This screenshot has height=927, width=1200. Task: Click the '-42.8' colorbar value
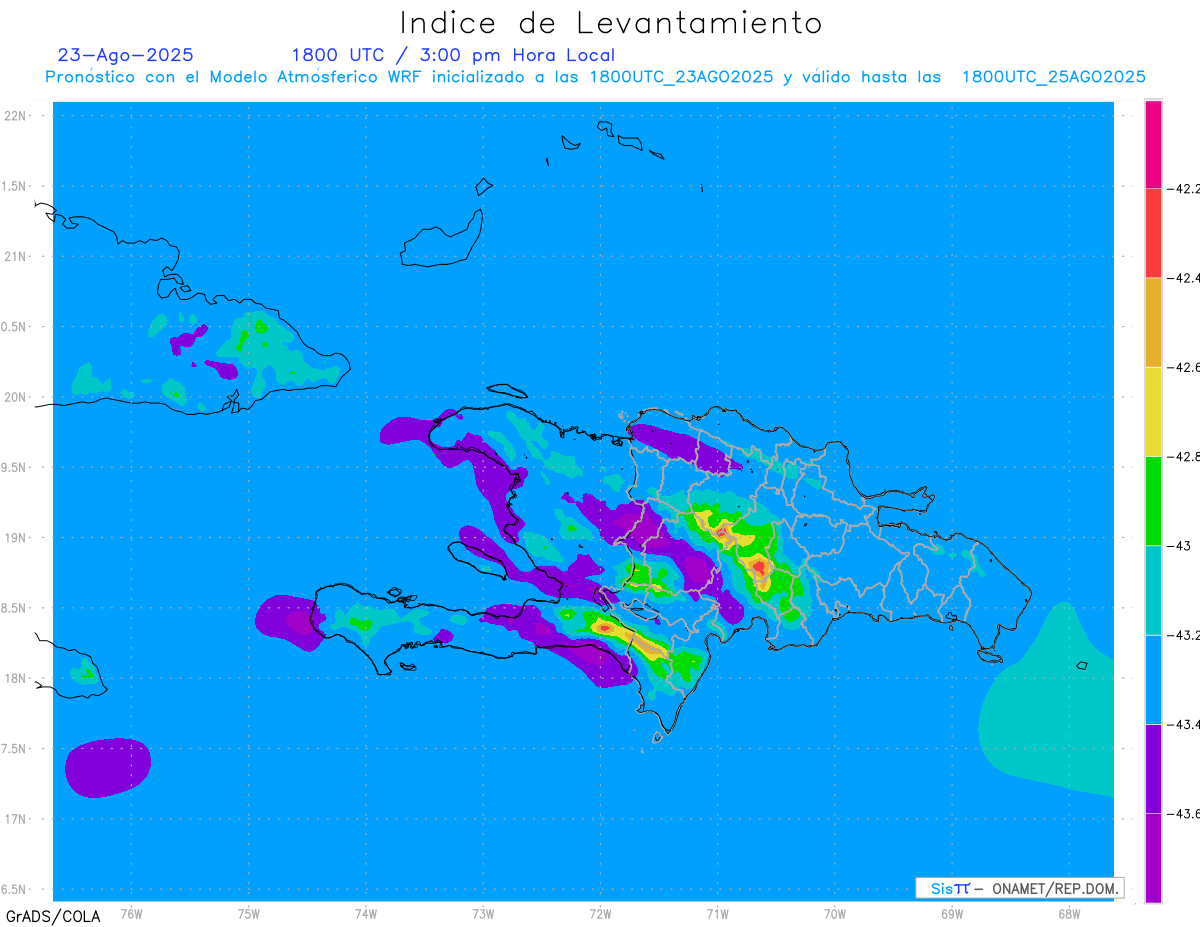(1185, 457)
